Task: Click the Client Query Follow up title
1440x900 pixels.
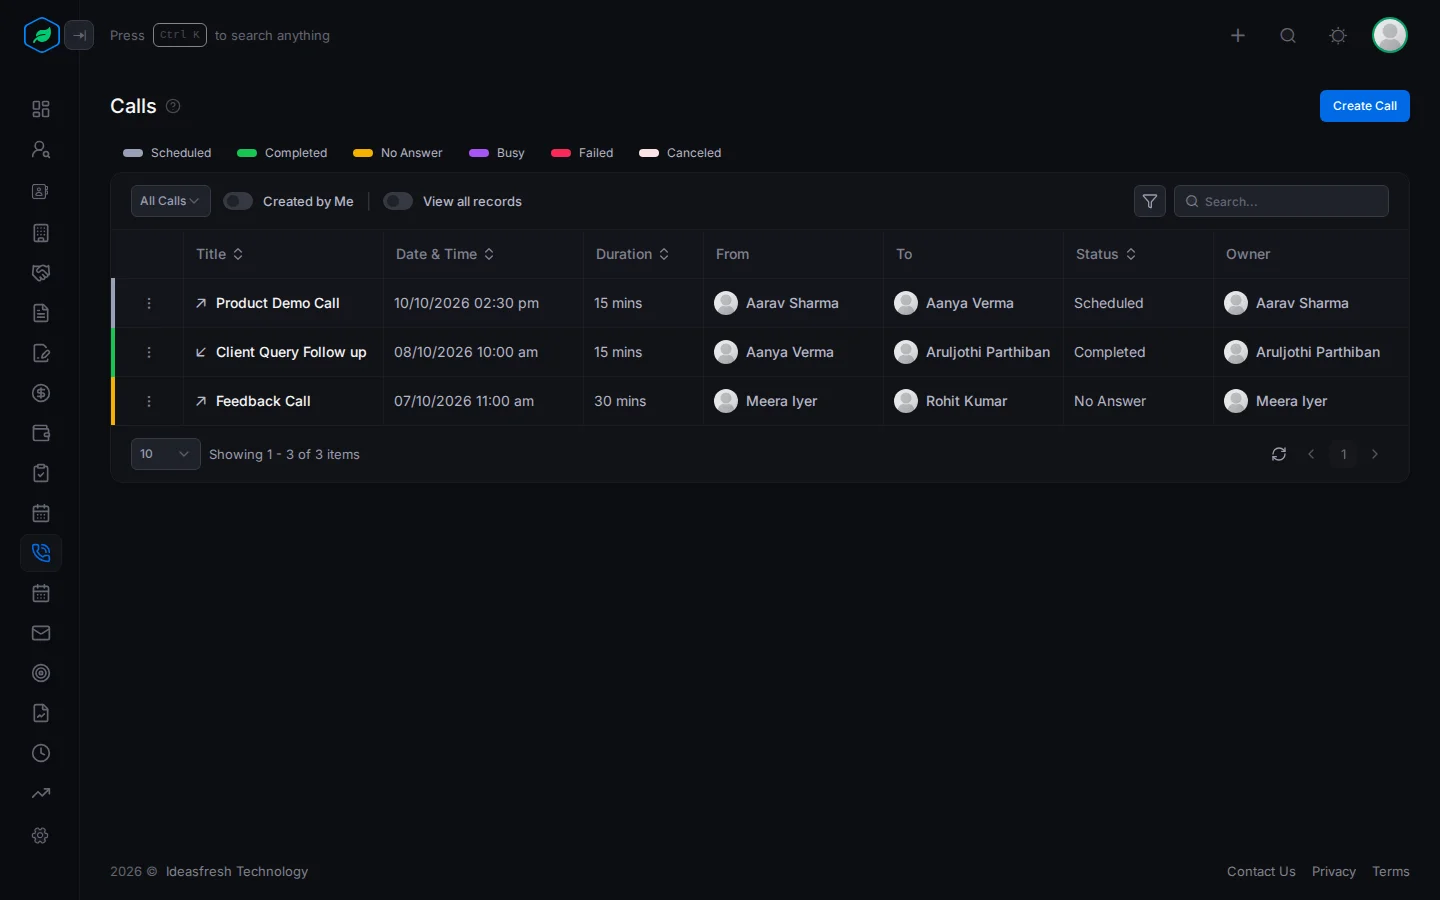Action: pyautogui.click(x=291, y=352)
